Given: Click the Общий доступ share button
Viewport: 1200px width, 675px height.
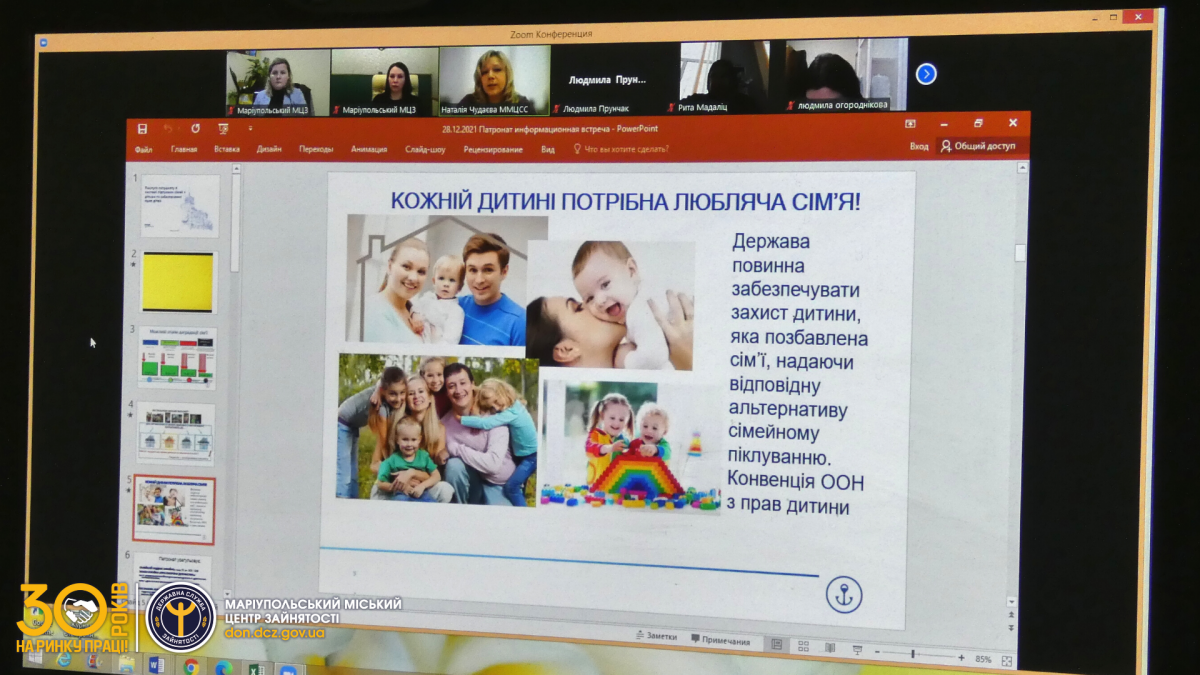Looking at the screenshot, I should tap(977, 146).
